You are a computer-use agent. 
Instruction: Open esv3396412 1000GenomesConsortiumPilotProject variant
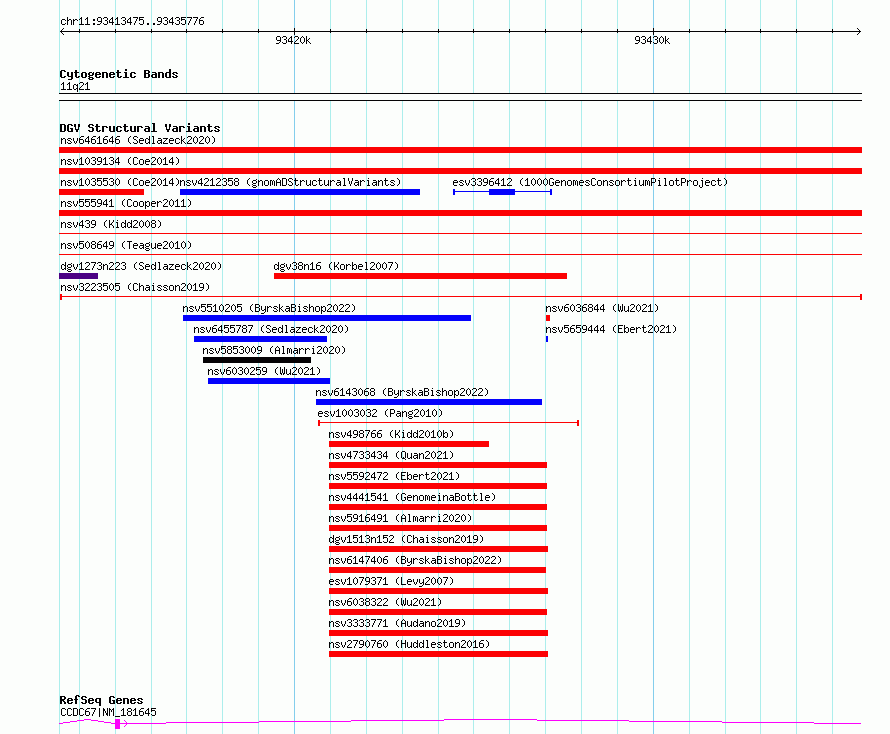point(590,182)
